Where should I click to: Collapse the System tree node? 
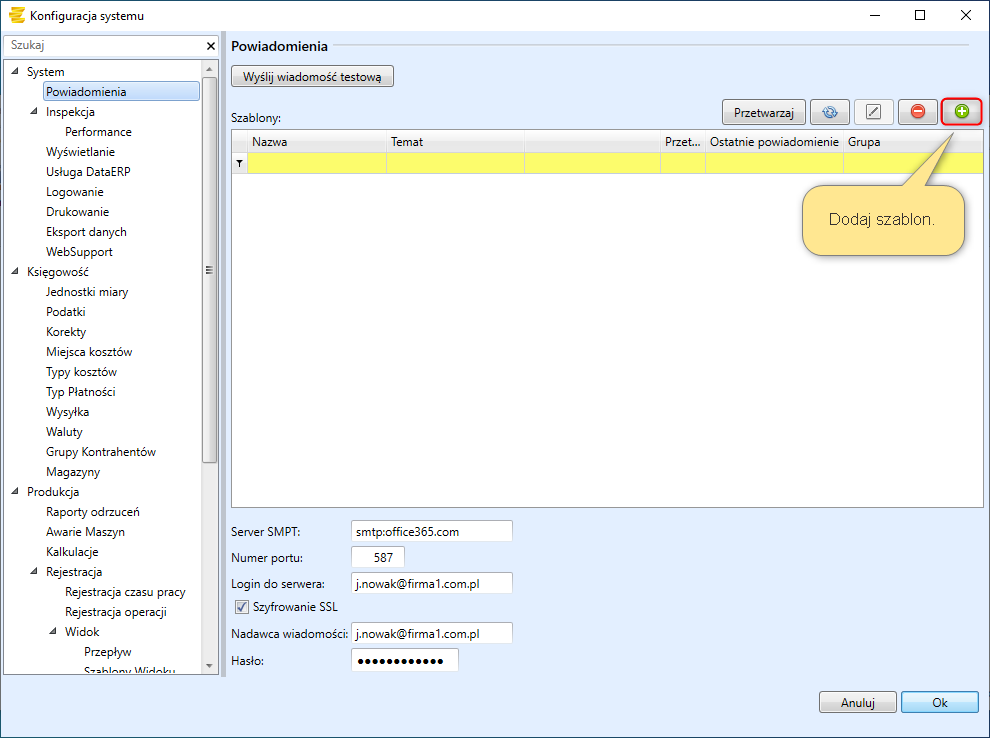pos(15,72)
